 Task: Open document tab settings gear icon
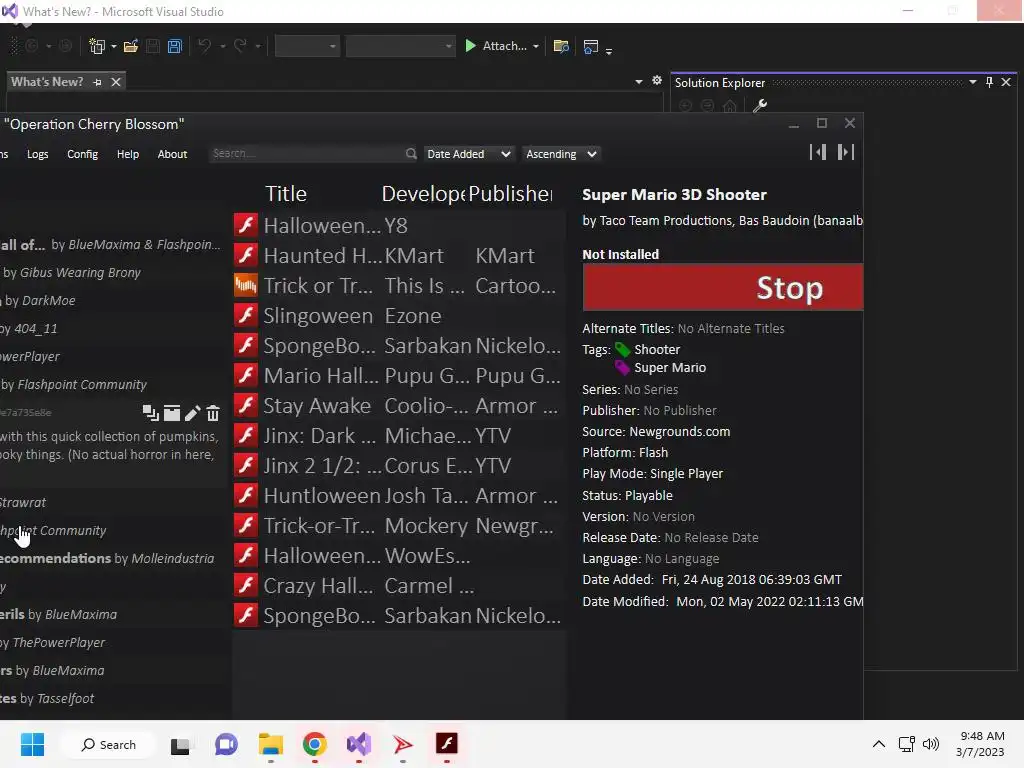[657, 80]
